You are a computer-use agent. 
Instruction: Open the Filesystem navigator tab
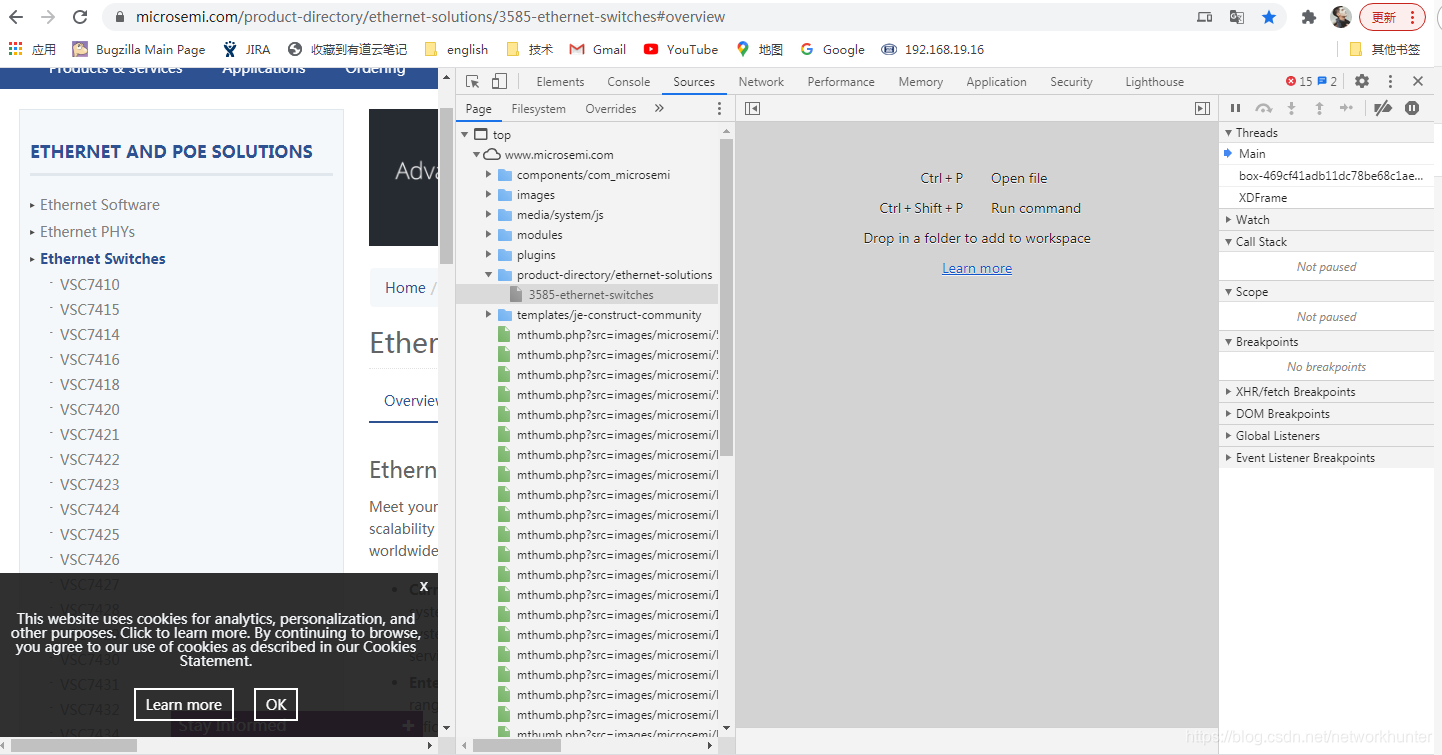coord(538,109)
